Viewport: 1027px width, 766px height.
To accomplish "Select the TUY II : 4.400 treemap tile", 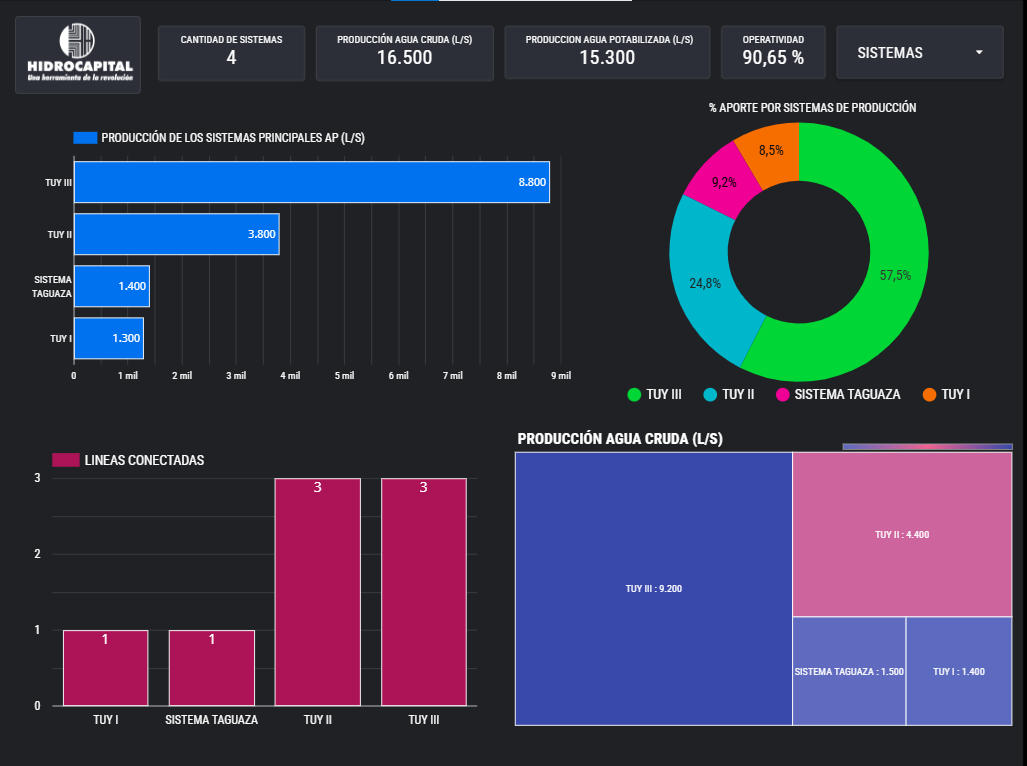I will [901, 534].
